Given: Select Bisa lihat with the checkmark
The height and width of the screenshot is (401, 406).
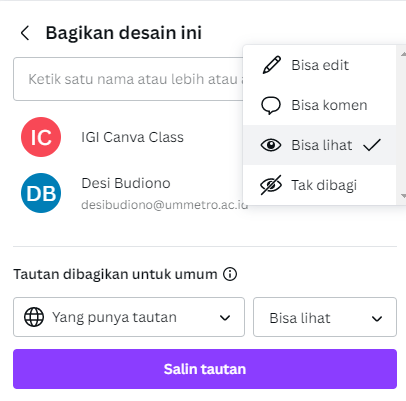Looking at the screenshot, I should pos(319,145).
